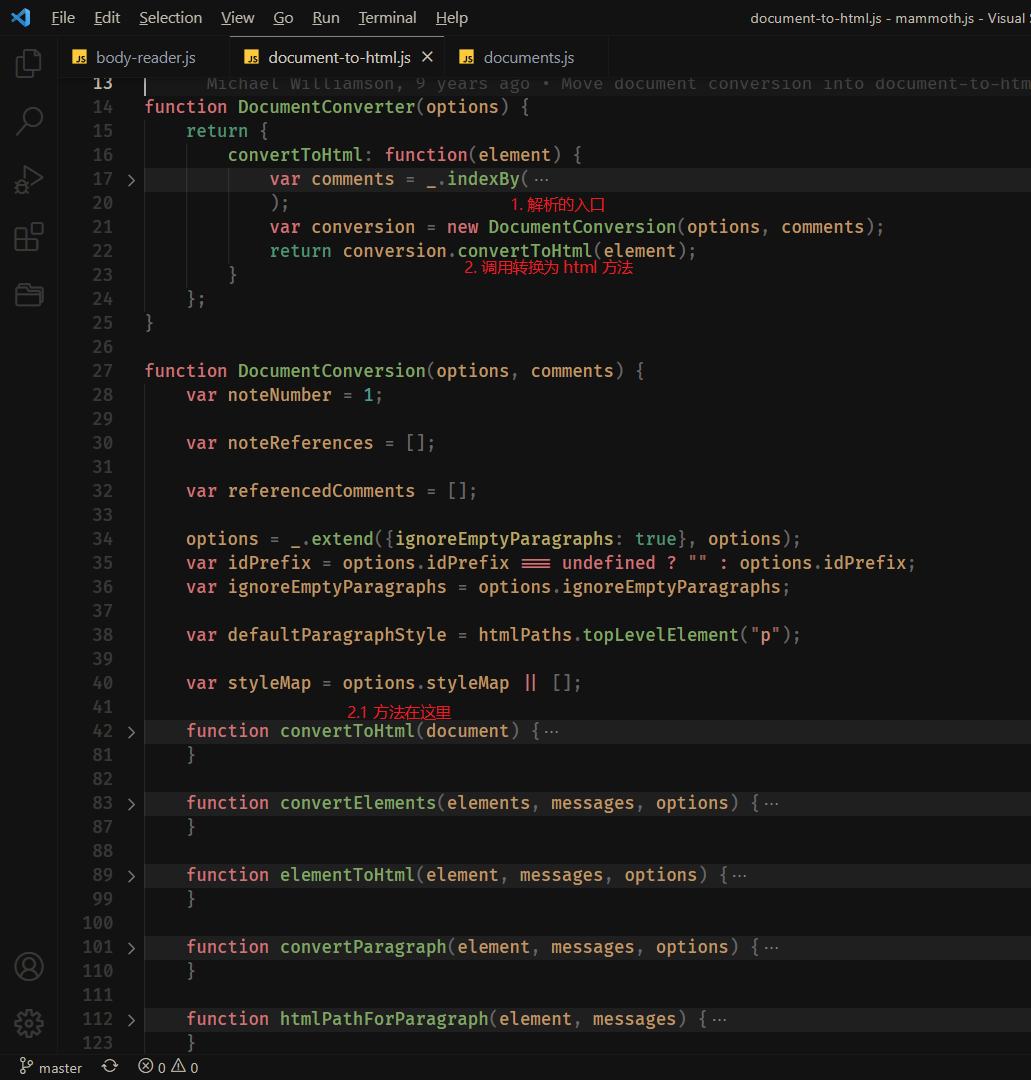
Task: Open the Run menu
Action: point(326,18)
